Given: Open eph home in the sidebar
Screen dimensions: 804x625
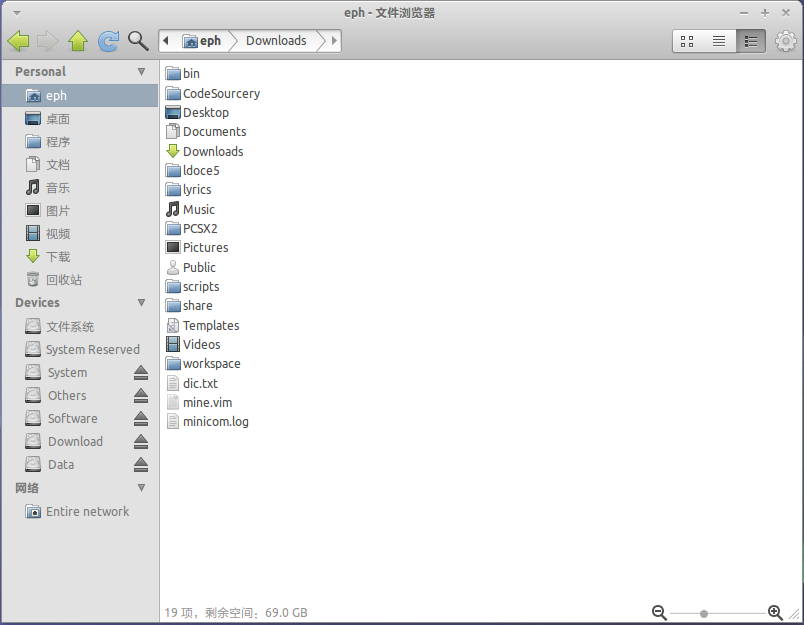Looking at the screenshot, I should [x=80, y=95].
